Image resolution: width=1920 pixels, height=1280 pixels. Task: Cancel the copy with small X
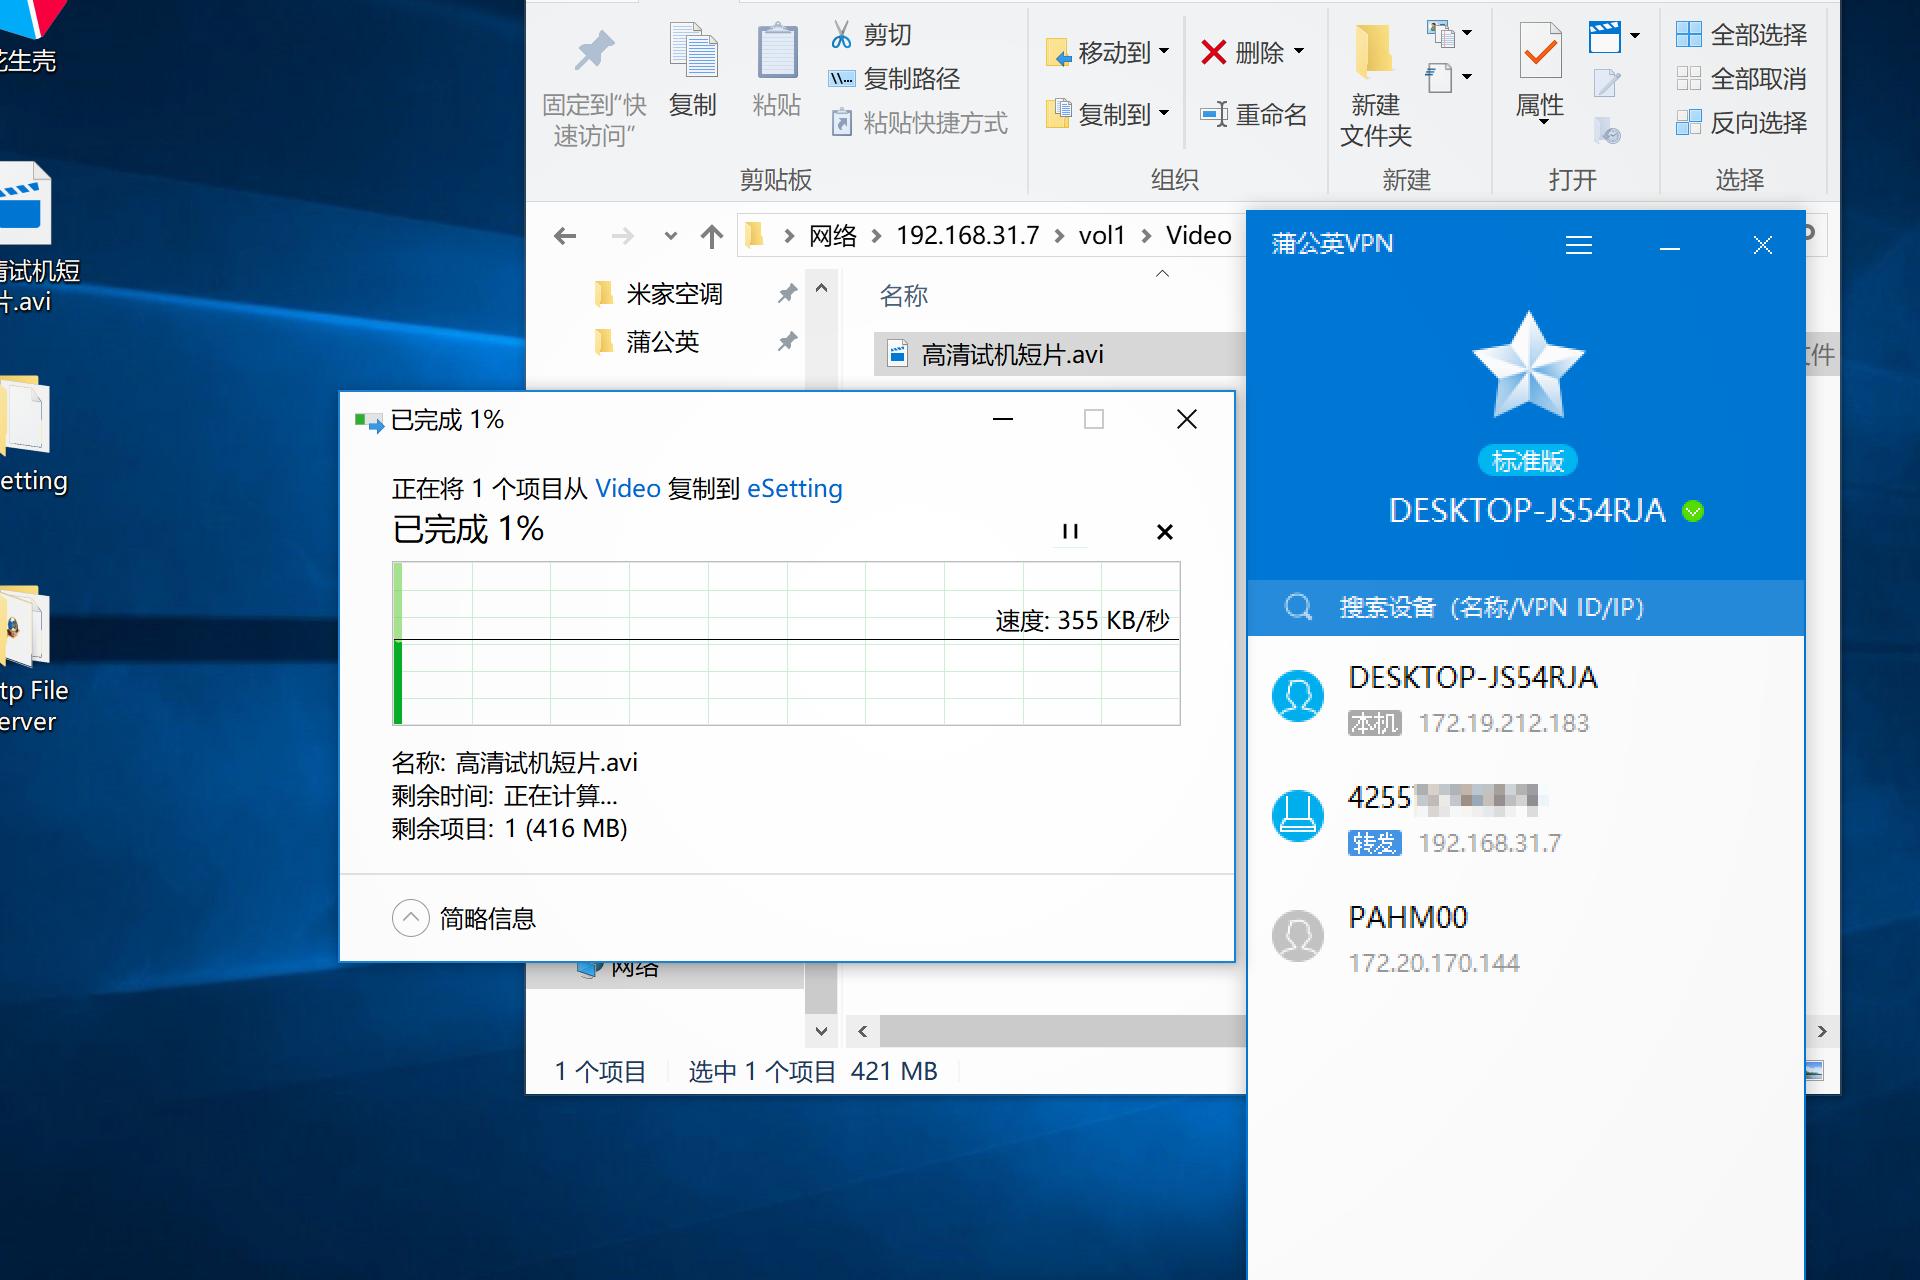(x=1164, y=532)
